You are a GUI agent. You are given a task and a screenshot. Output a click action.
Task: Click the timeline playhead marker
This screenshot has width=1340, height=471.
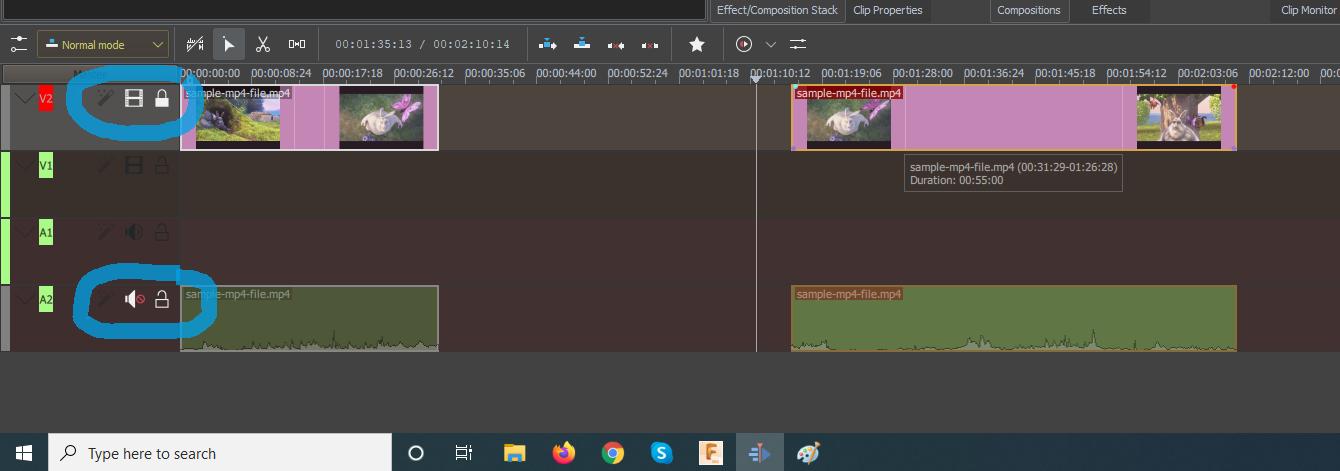click(755, 80)
